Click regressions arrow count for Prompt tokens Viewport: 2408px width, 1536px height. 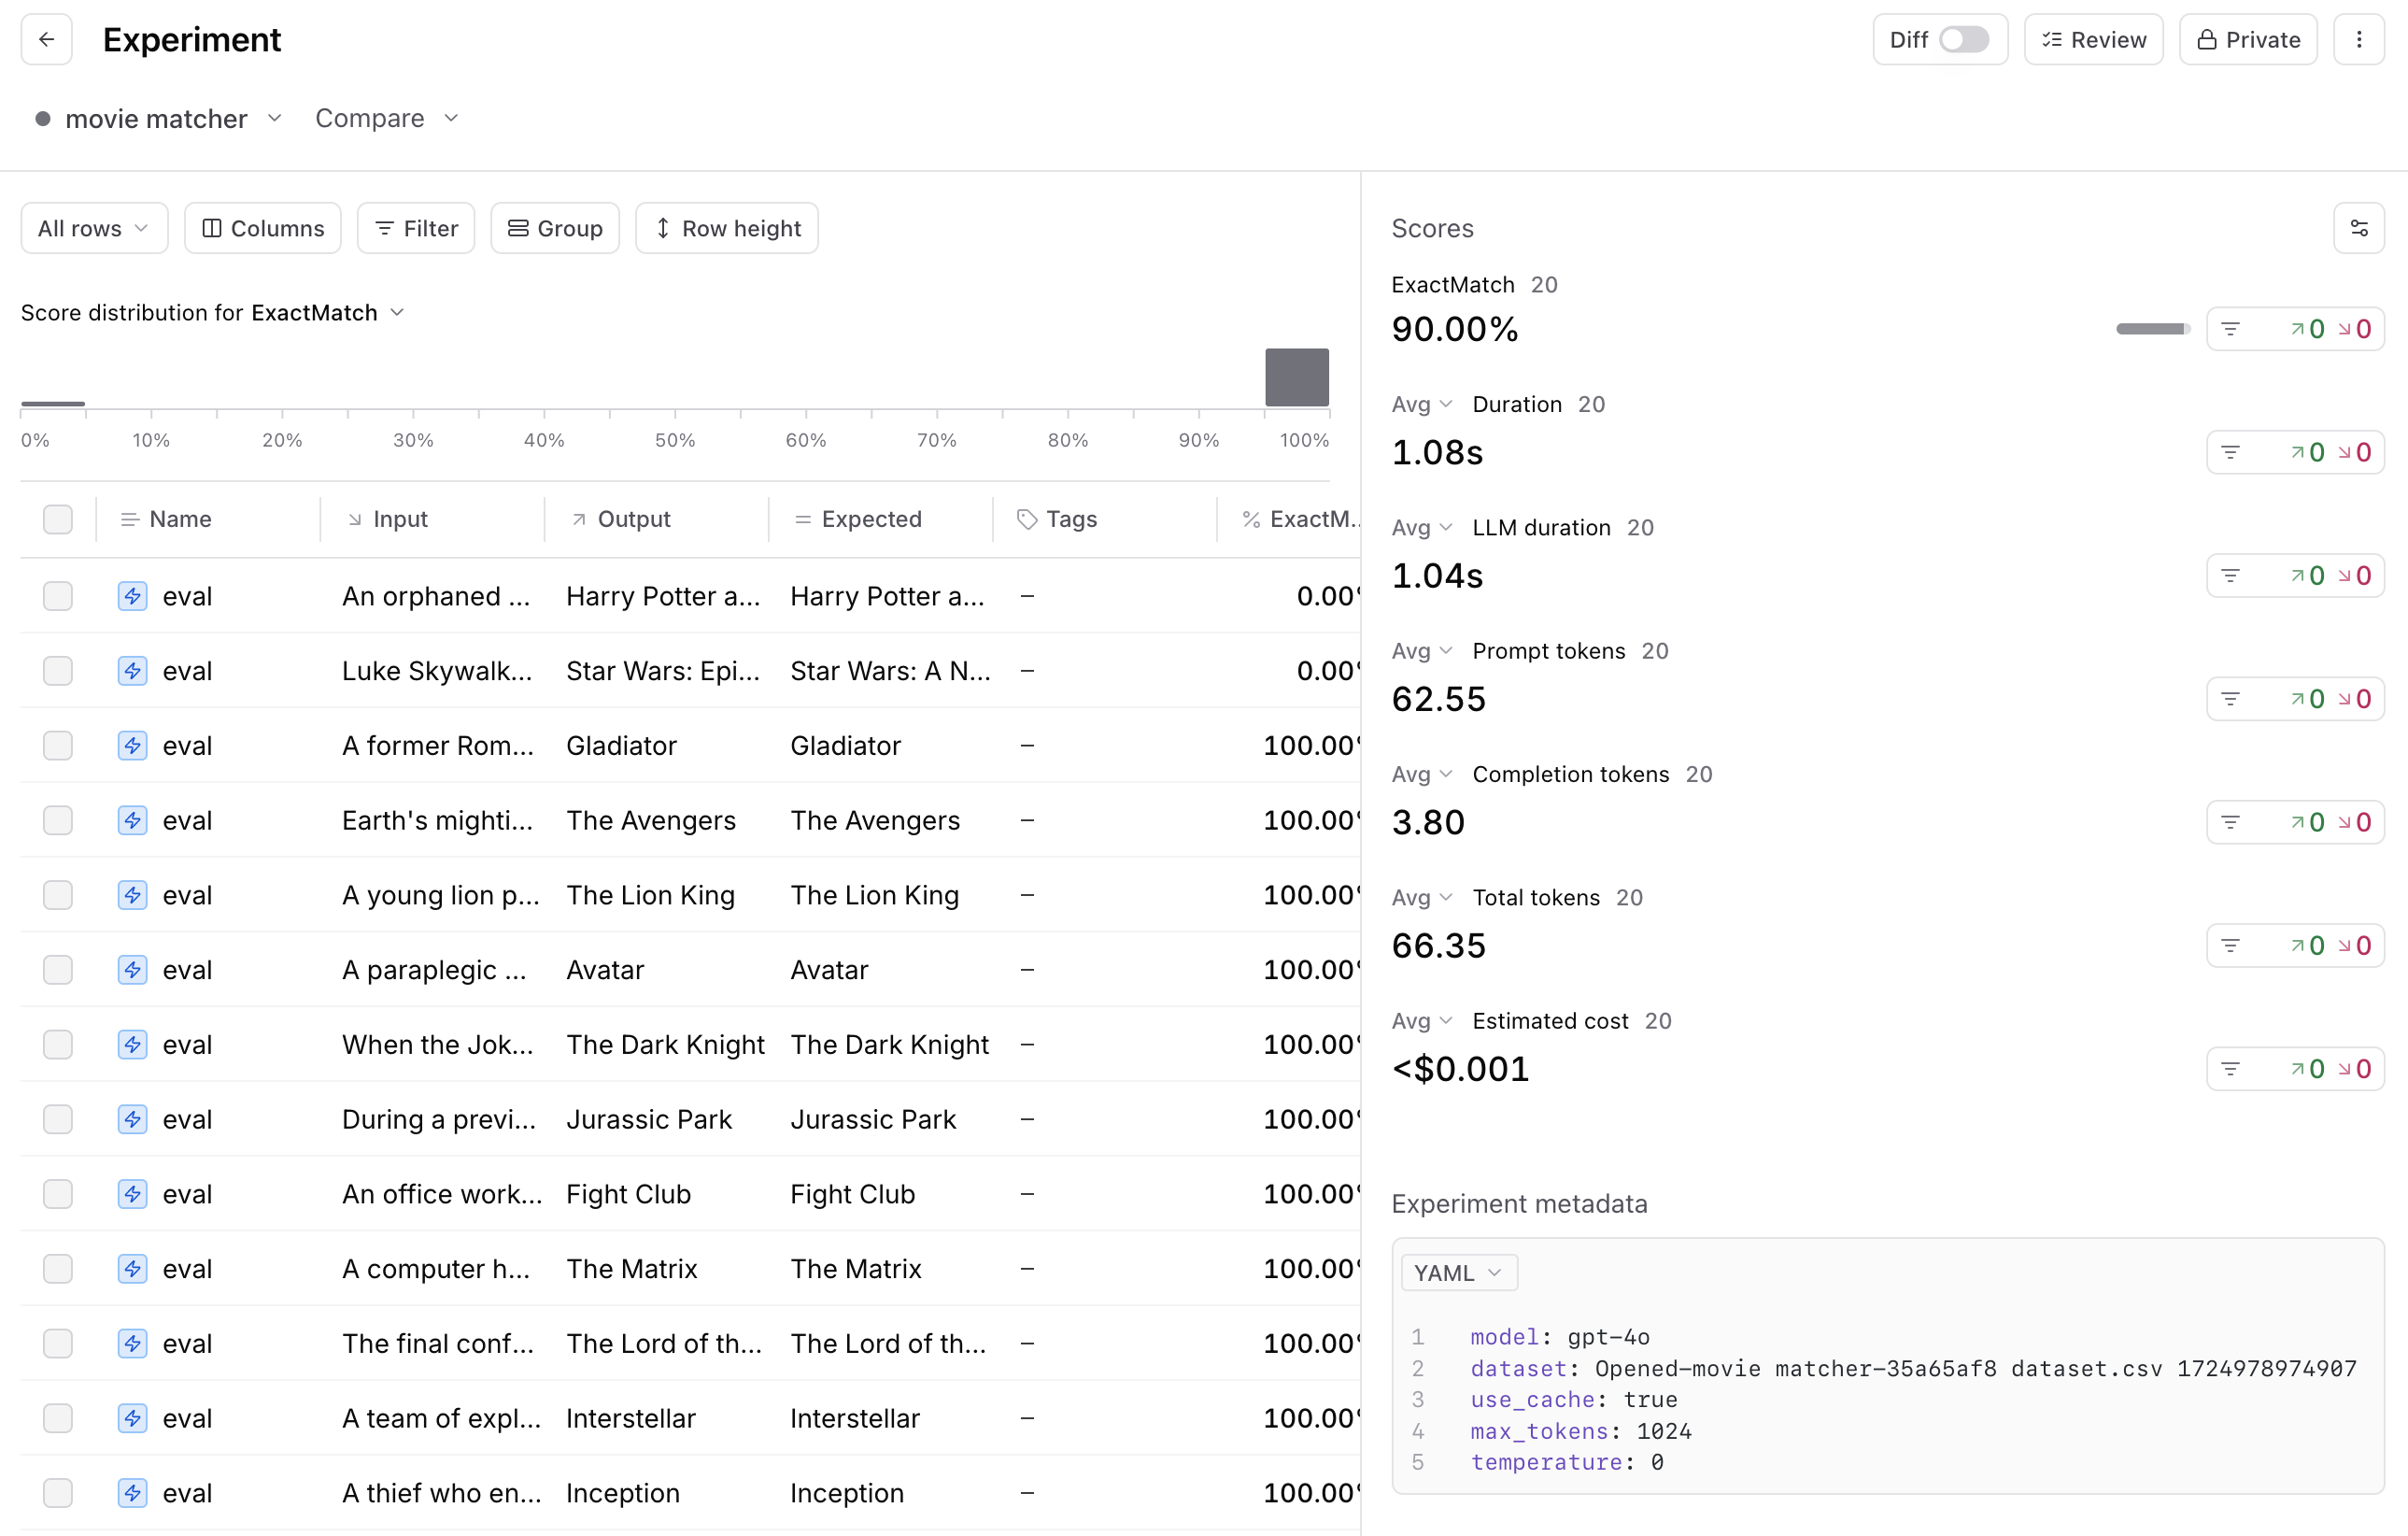[x=2355, y=699]
